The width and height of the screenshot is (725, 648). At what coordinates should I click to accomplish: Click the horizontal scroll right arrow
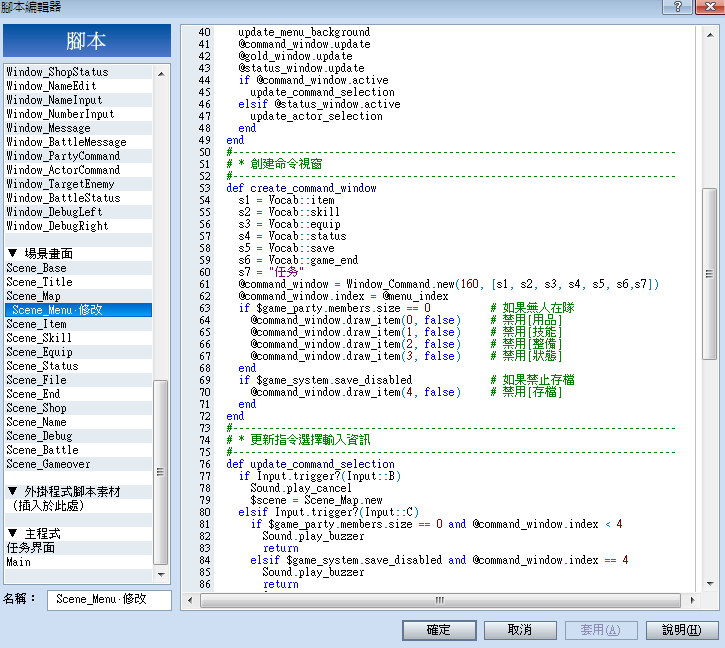point(692,600)
